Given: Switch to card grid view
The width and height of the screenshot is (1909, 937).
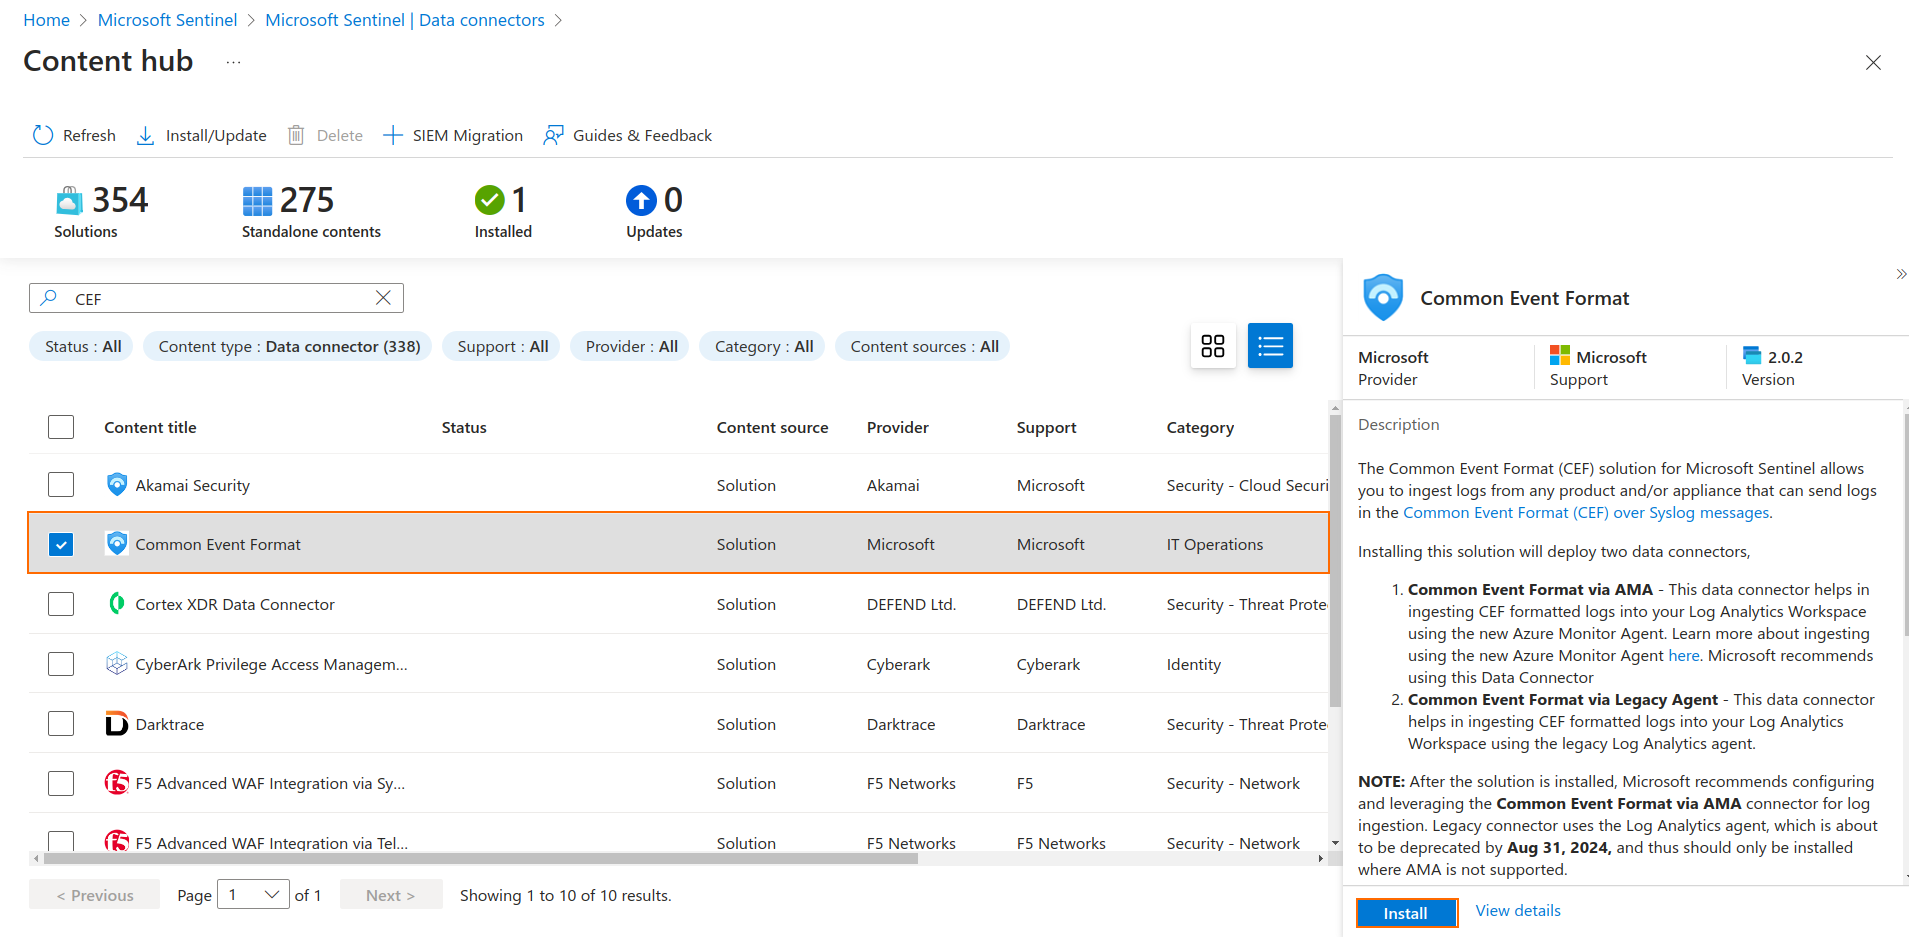Looking at the screenshot, I should pyautogui.click(x=1213, y=346).
